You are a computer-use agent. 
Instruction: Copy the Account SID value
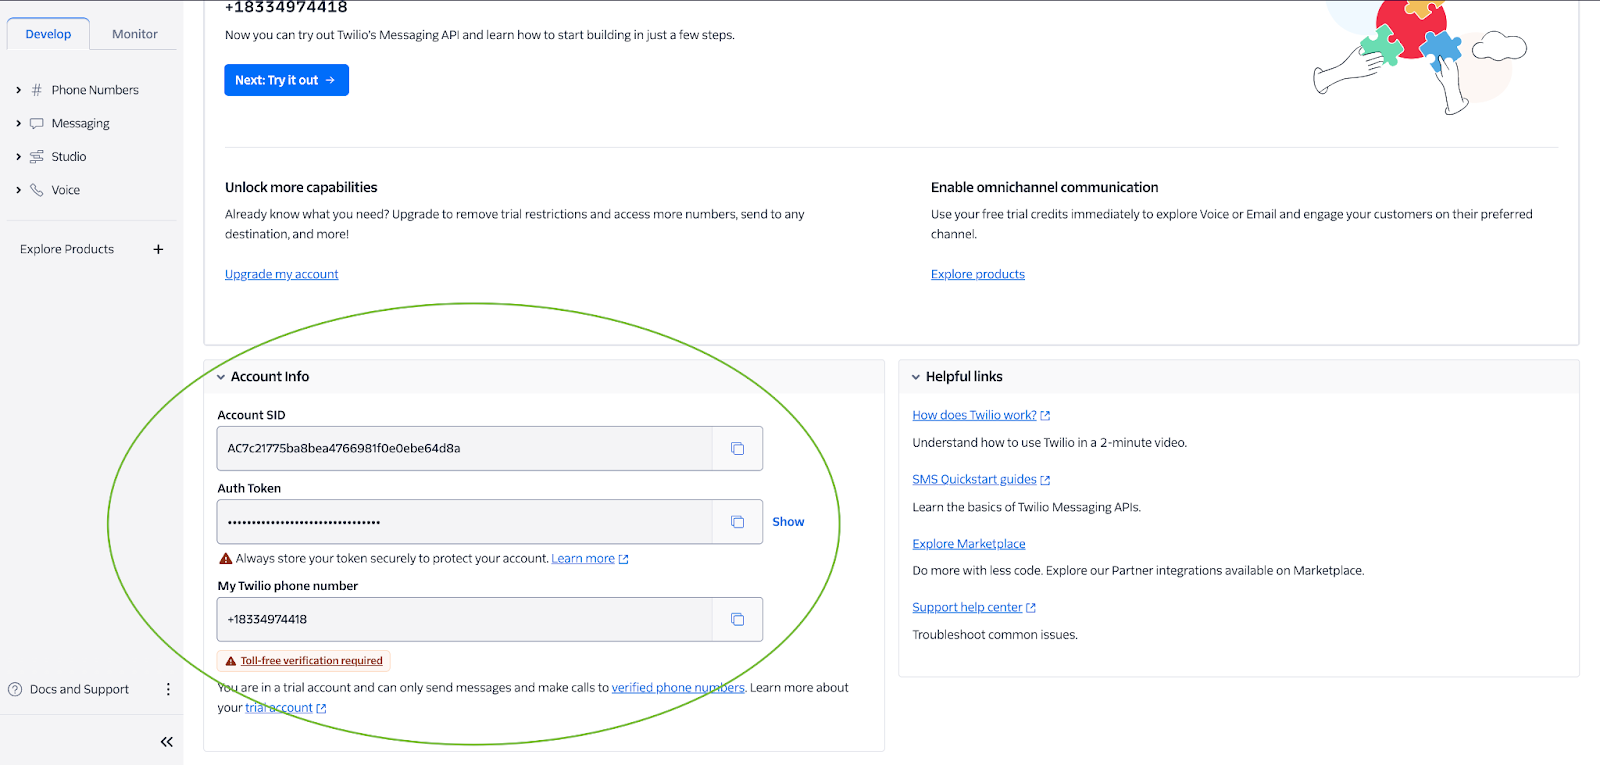(737, 449)
